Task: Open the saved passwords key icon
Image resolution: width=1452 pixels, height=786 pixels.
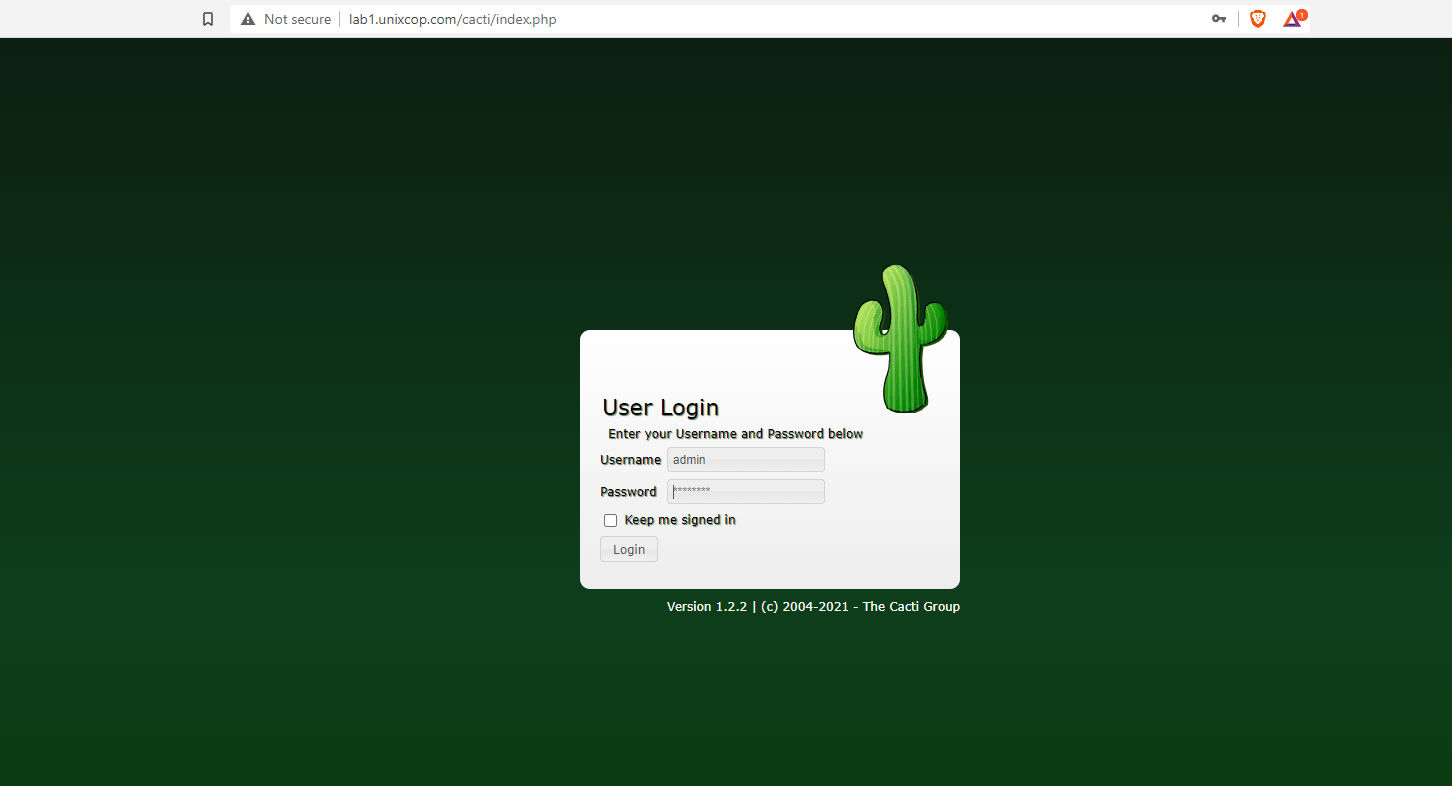Action: pos(1219,19)
